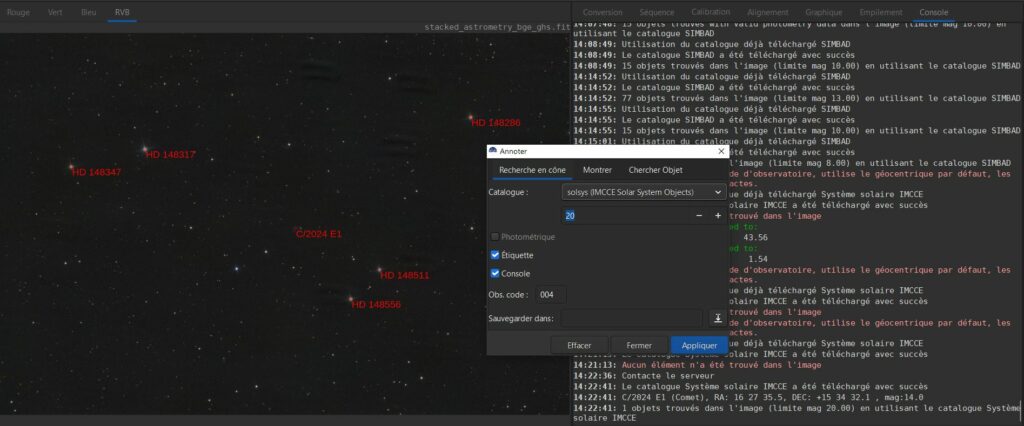Viewport: 1024px width, 426px height.
Task: Show the Rouge channel tab
Action: pos(19,12)
